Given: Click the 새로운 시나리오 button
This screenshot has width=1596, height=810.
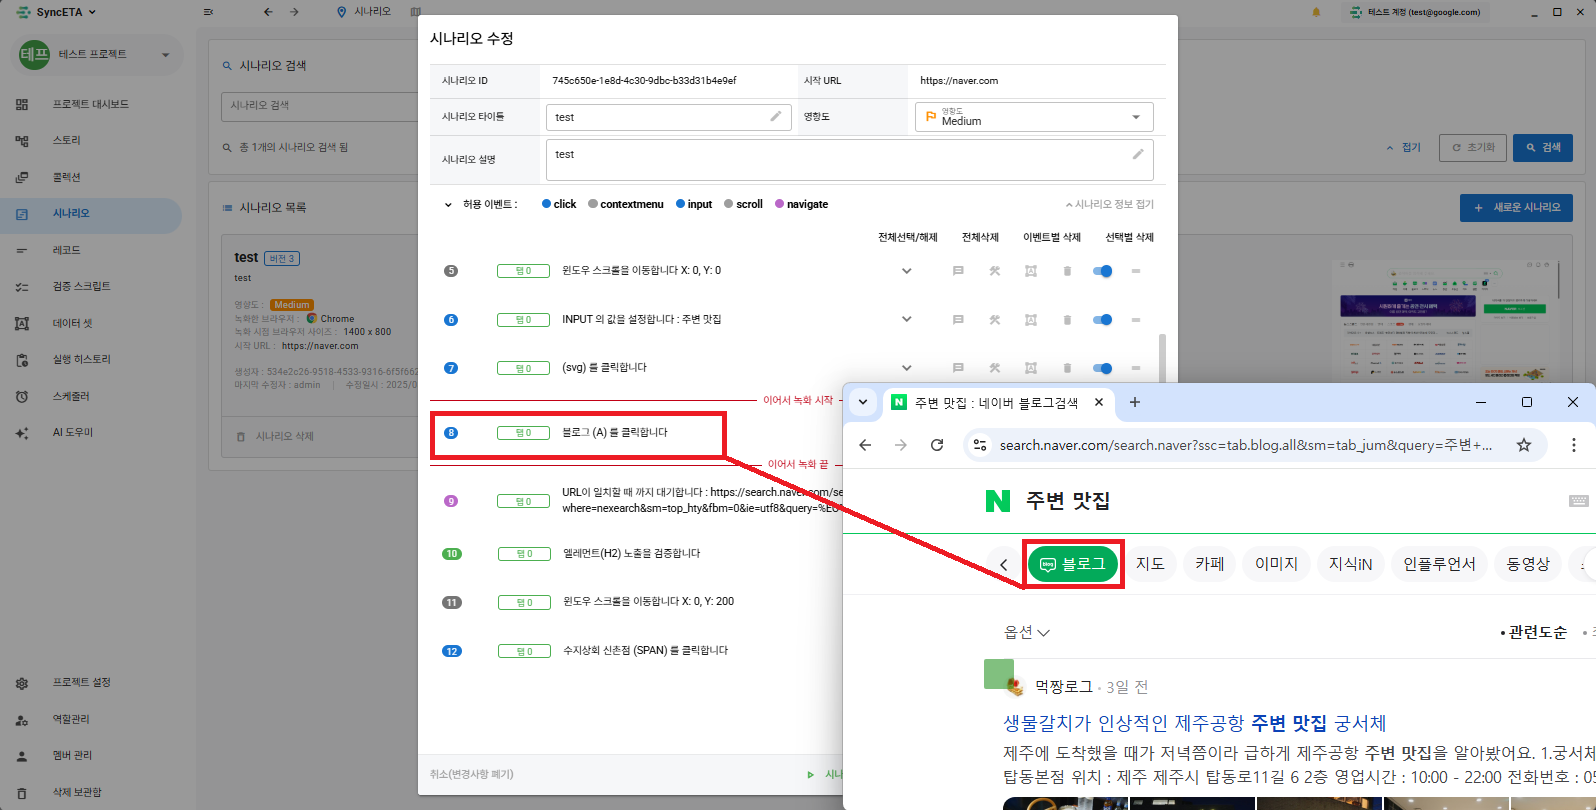Looking at the screenshot, I should point(1516,207).
